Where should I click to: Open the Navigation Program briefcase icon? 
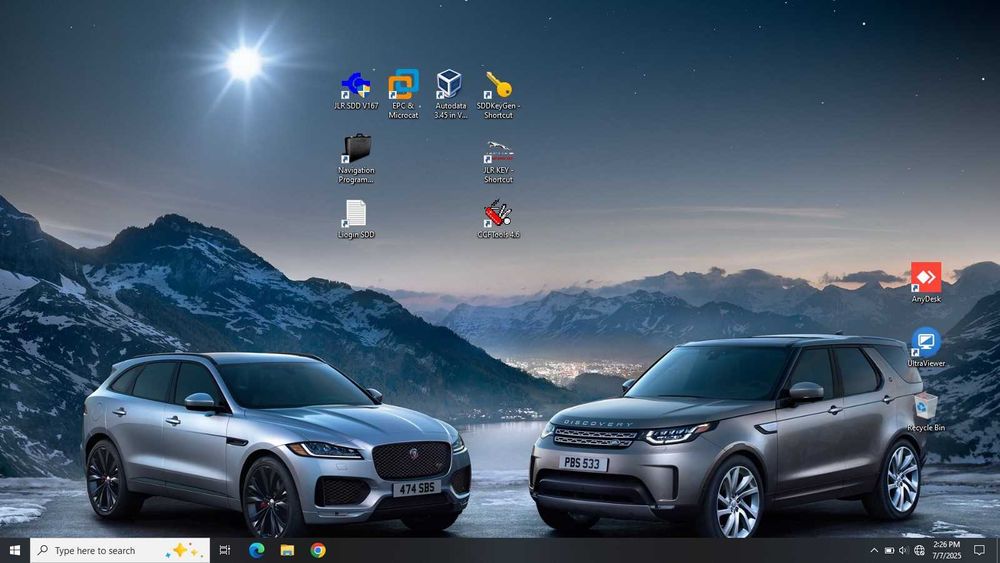[356, 159]
